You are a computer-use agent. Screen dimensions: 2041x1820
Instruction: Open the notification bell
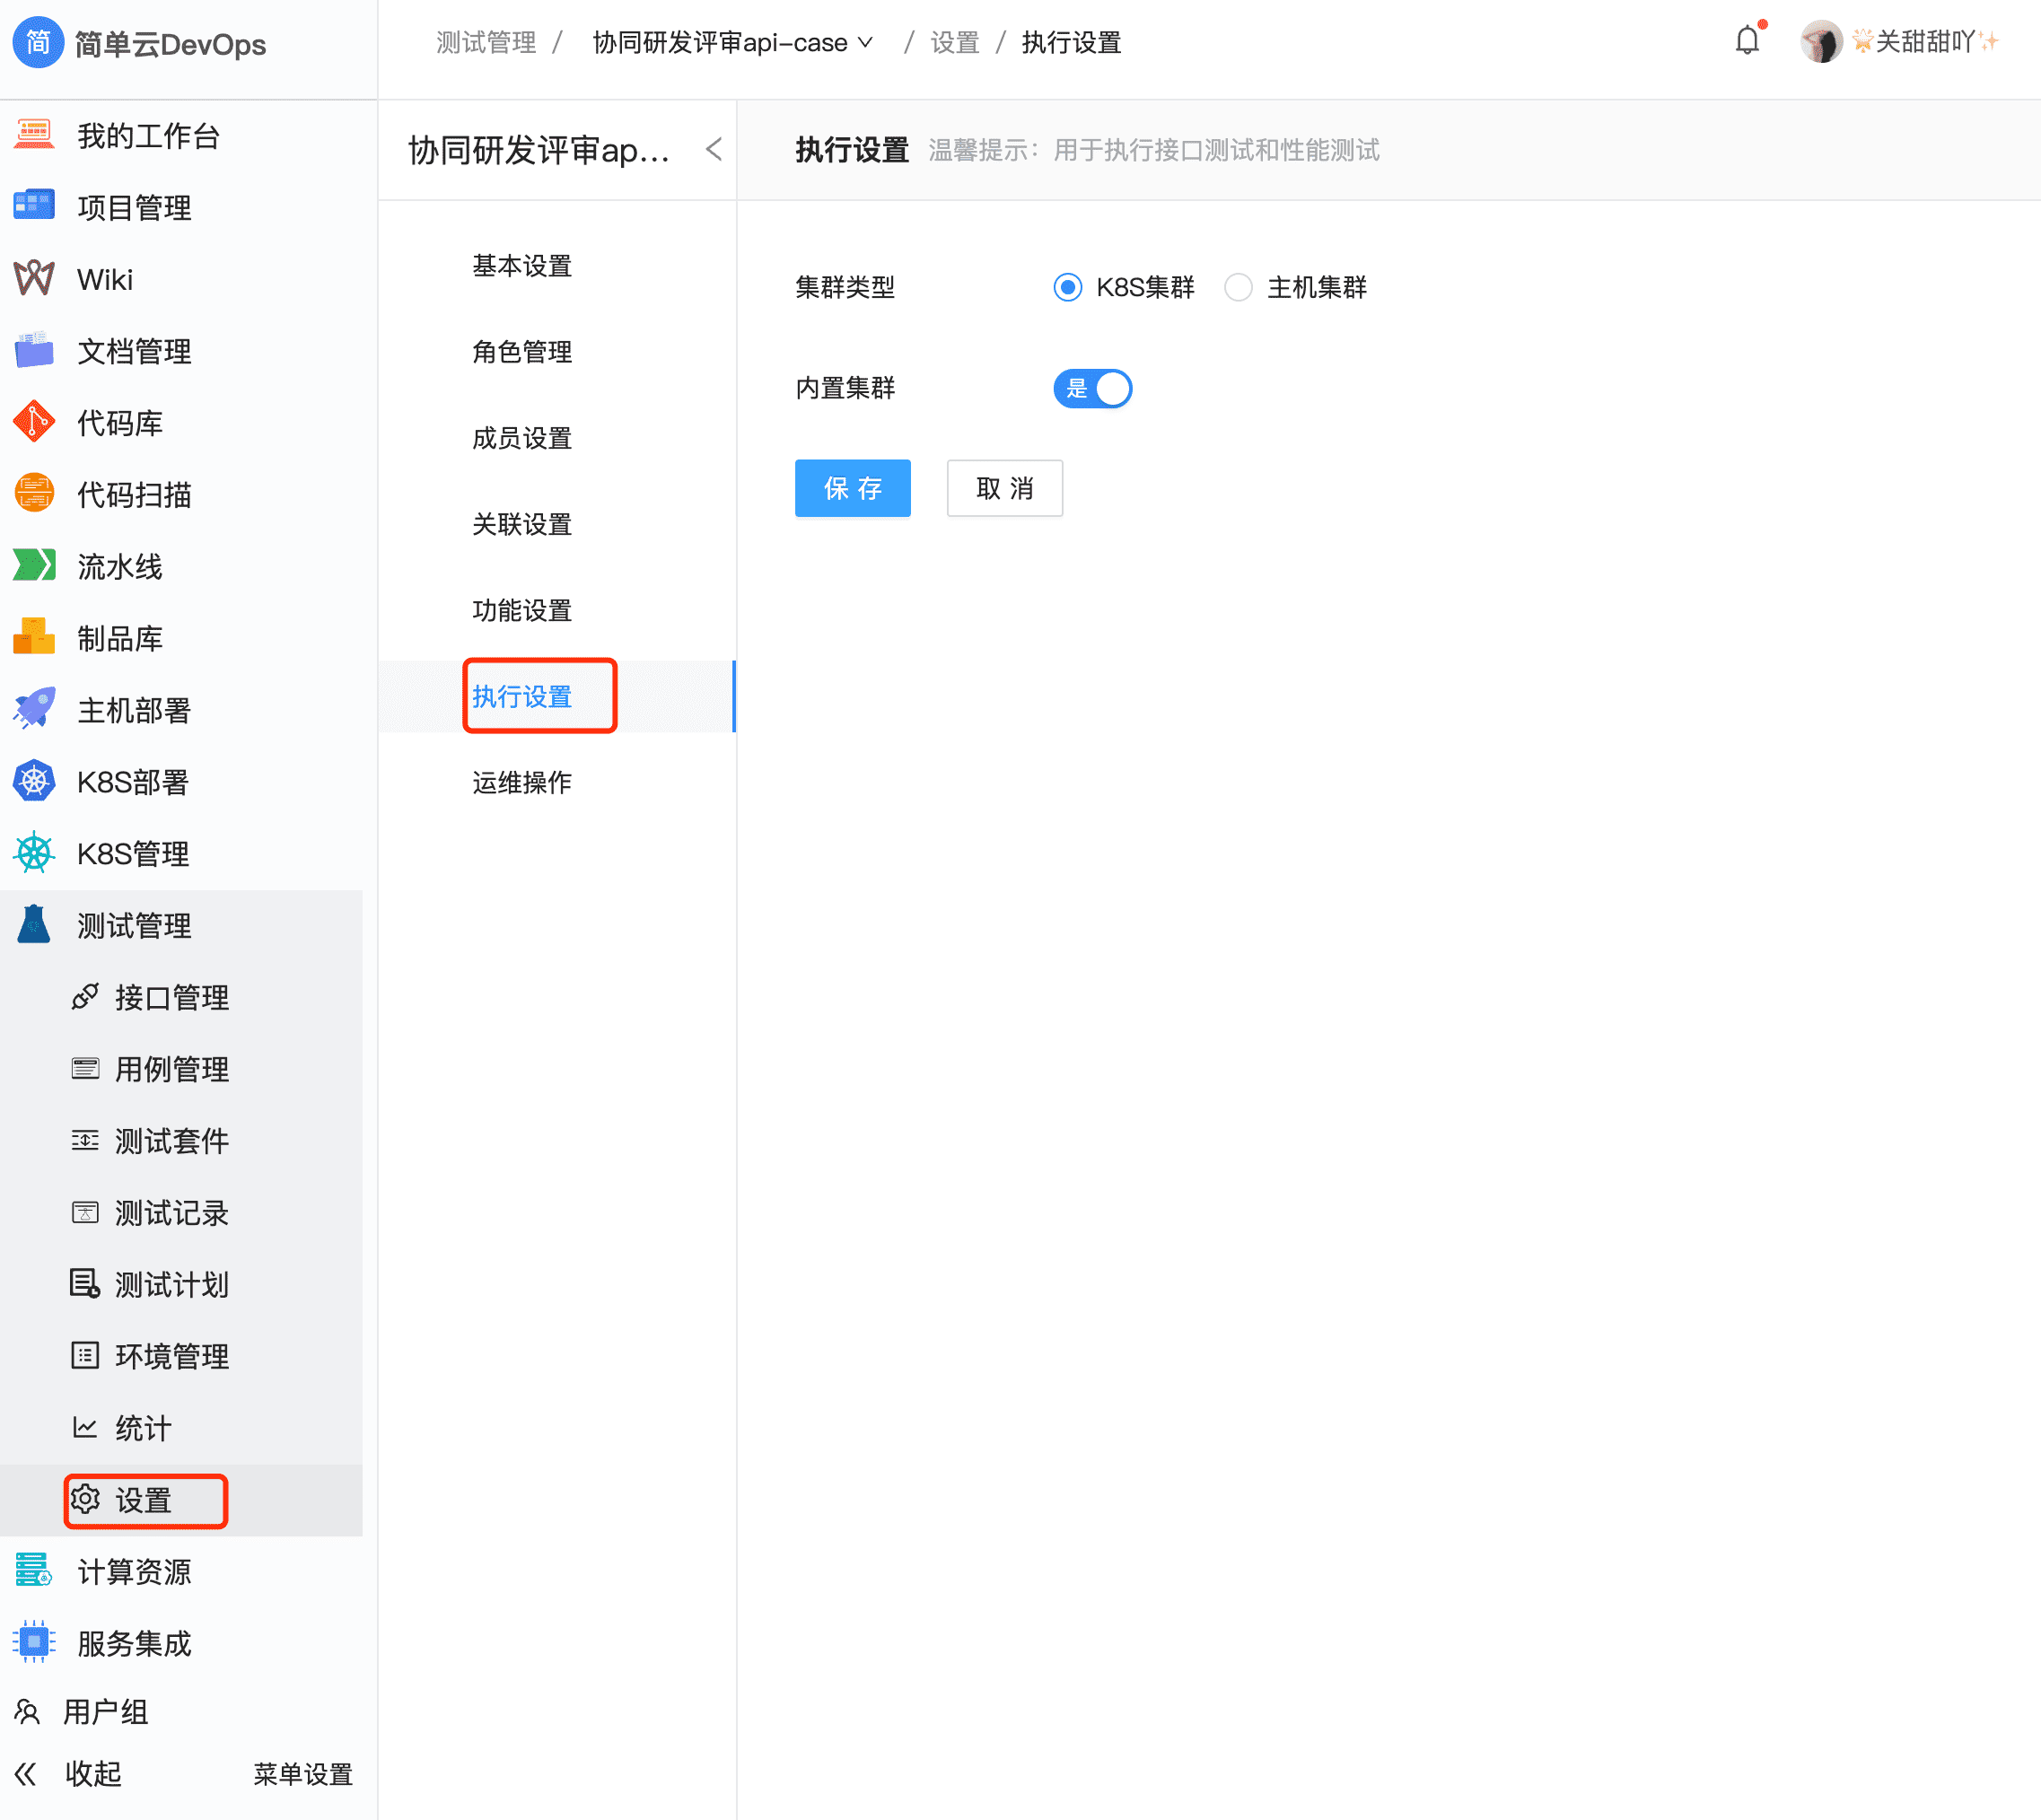point(1747,41)
